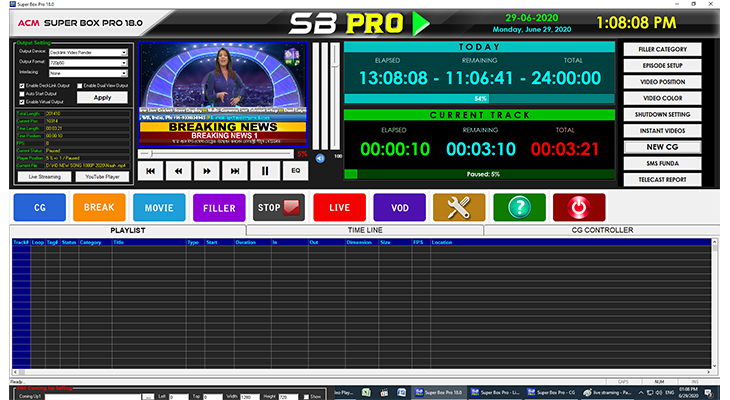Toggle Enable Virtual Output checkbox

pyautogui.click(x=22, y=102)
